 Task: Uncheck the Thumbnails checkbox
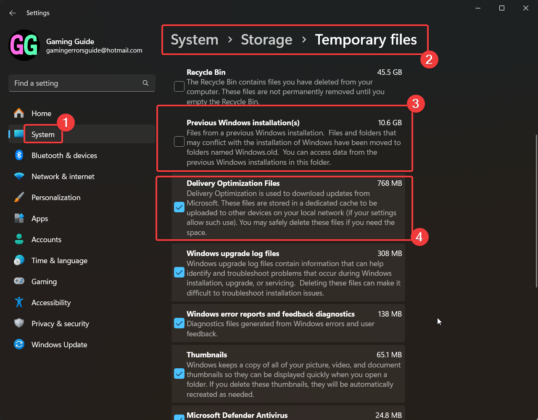(179, 373)
